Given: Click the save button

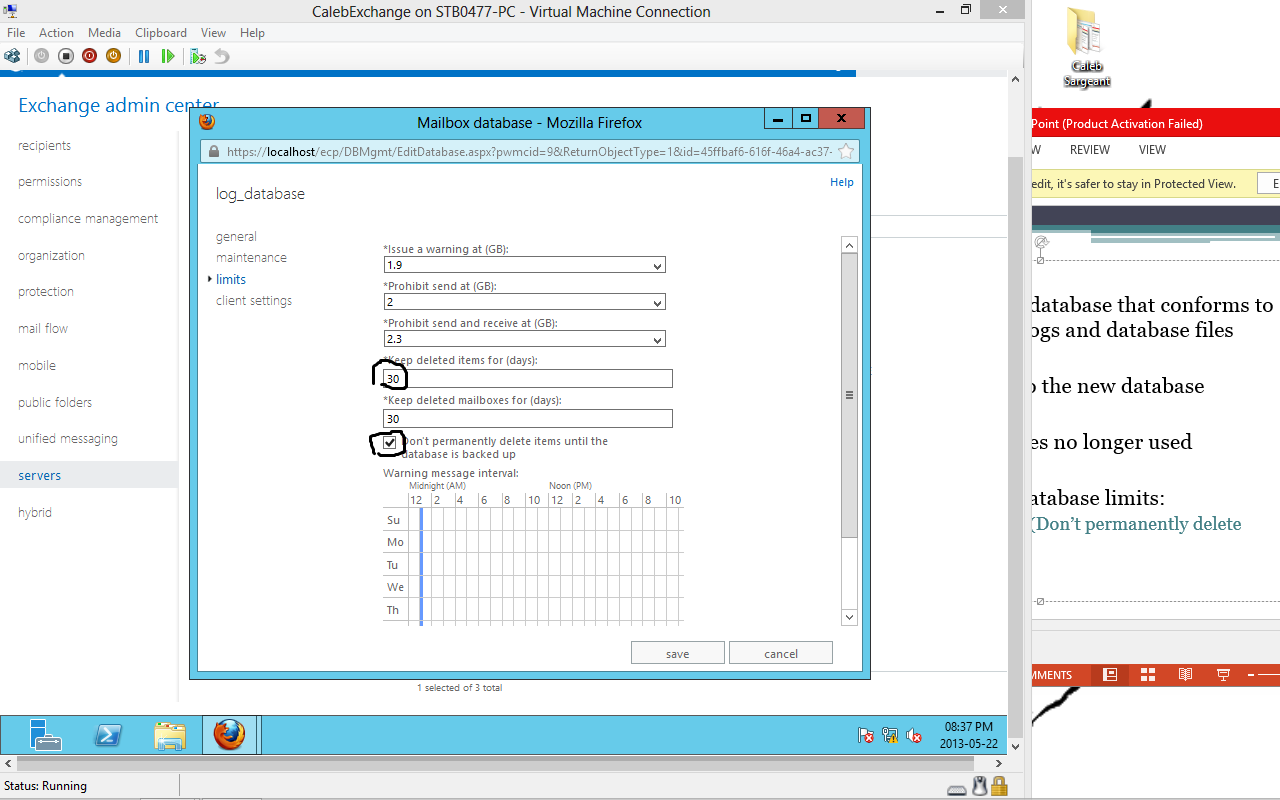Looking at the screenshot, I should [x=678, y=653].
